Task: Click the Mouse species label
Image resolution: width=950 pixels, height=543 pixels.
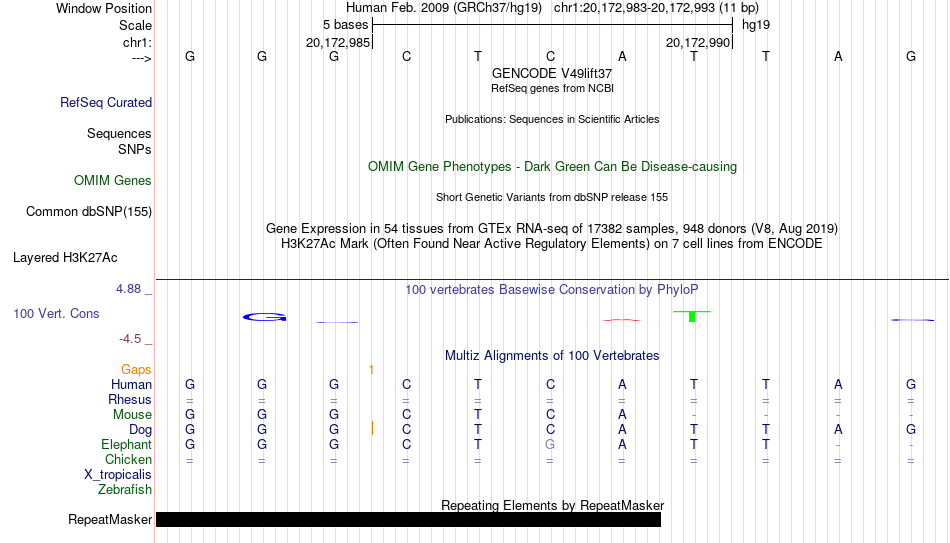Action: pyautogui.click(x=133, y=415)
